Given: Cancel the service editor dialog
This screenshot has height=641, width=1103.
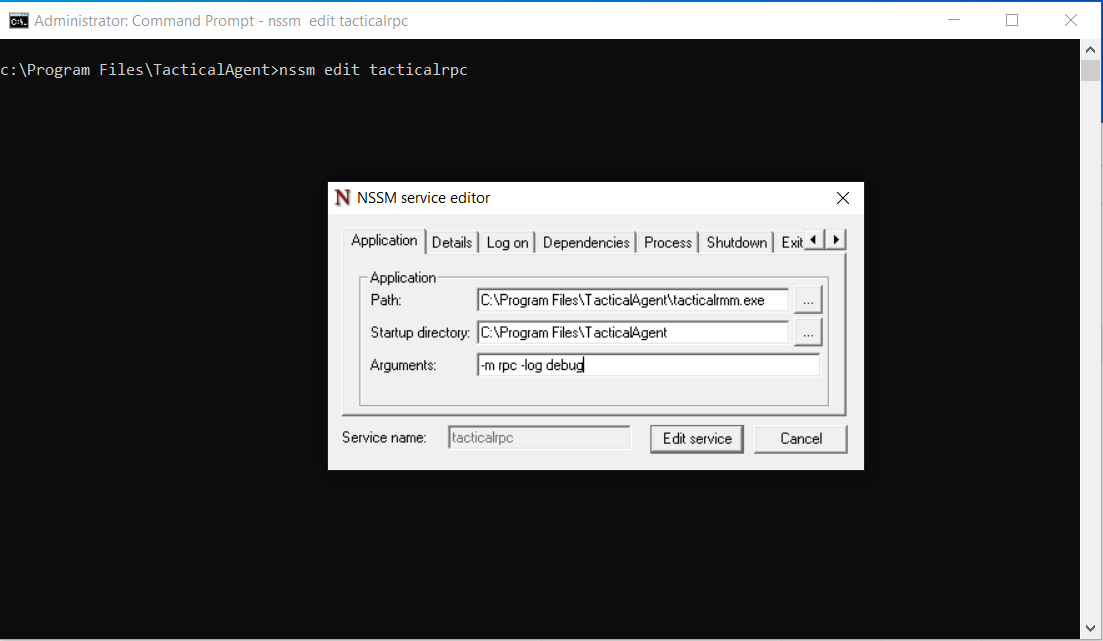Looking at the screenshot, I should pyautogui.click(x=801, y=439).
